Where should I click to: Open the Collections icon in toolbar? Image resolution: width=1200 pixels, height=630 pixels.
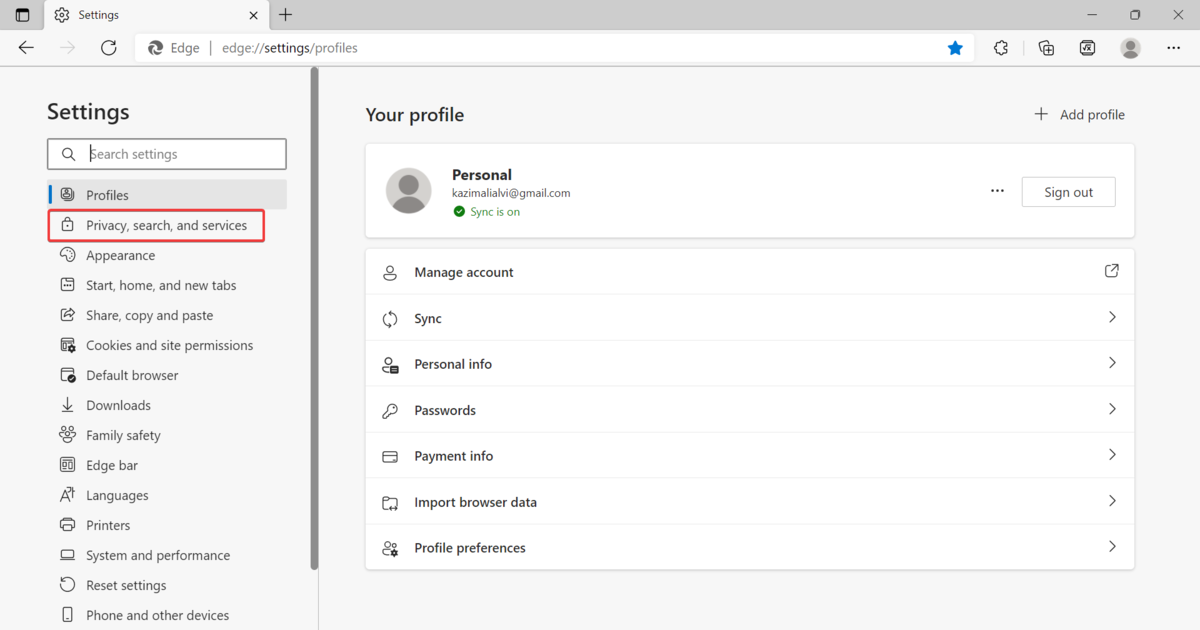click(1046, 48)
